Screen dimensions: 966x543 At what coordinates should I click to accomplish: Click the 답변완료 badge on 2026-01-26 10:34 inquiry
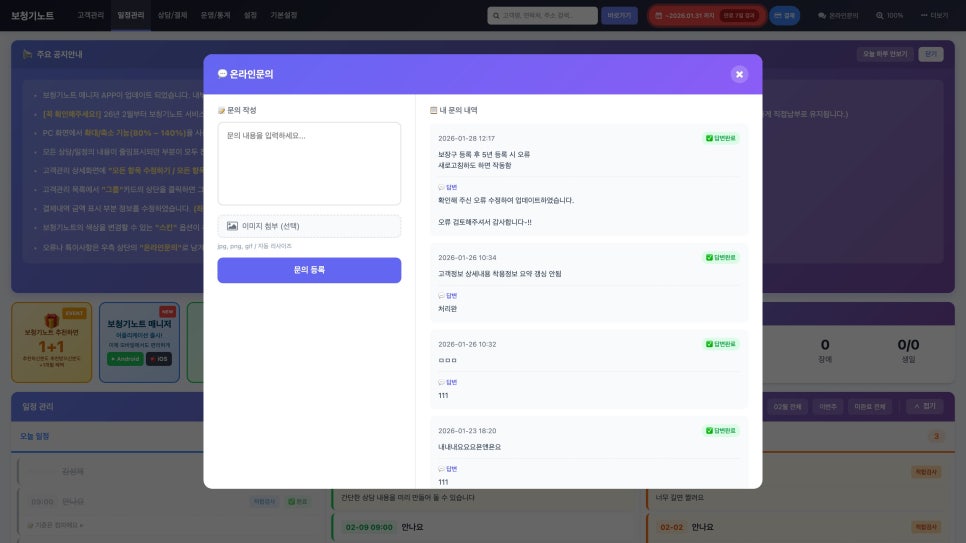click(721, 257)
